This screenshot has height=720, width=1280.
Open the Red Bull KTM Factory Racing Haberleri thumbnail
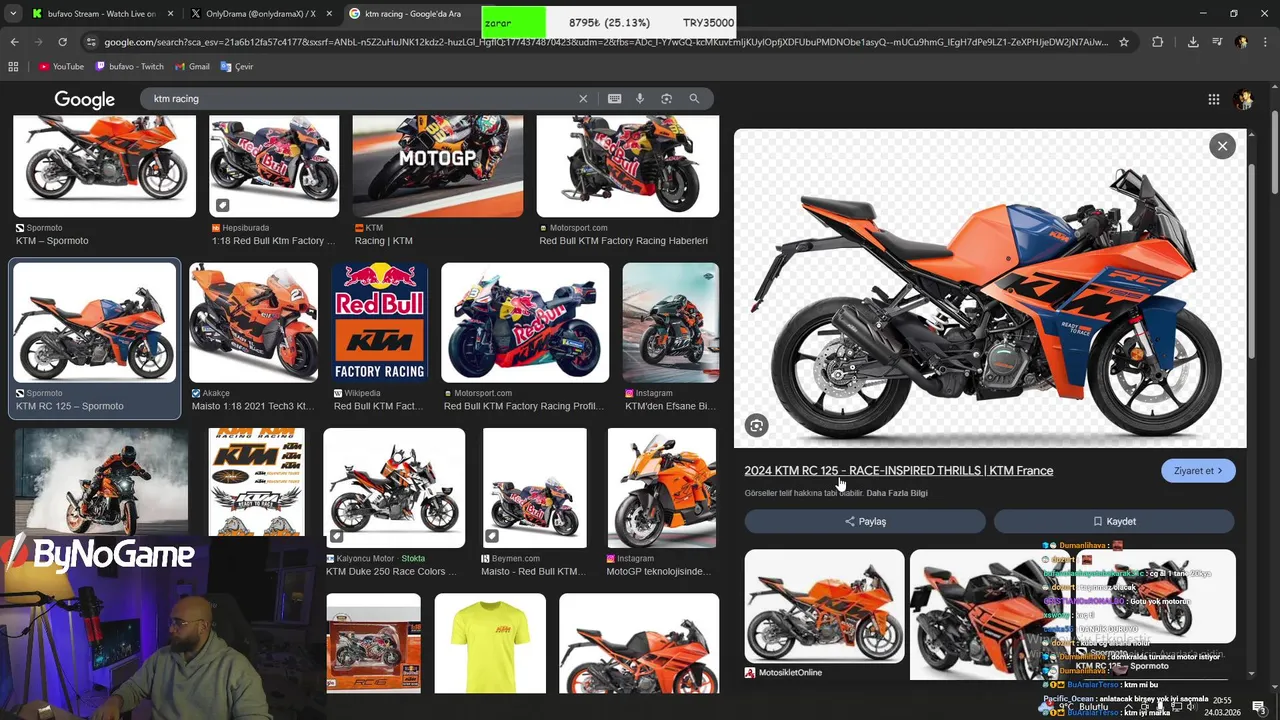point(627,166)
